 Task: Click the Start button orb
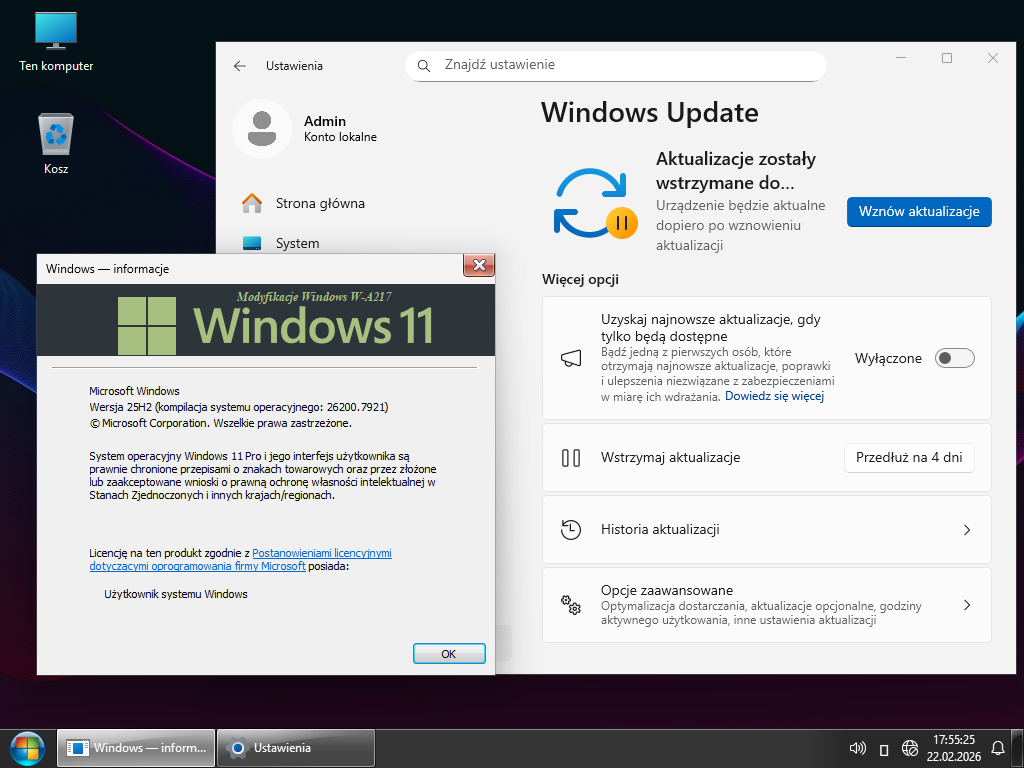pos(27,748)
